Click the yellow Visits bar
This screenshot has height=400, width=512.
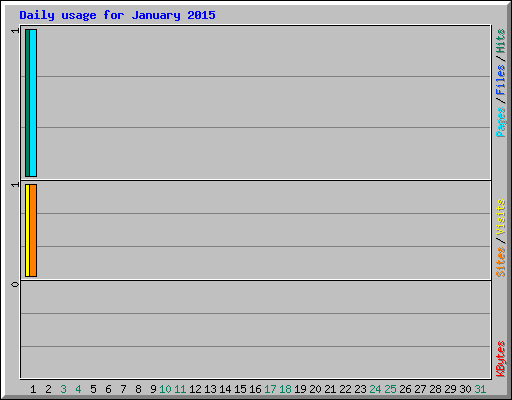pos(27,230)
